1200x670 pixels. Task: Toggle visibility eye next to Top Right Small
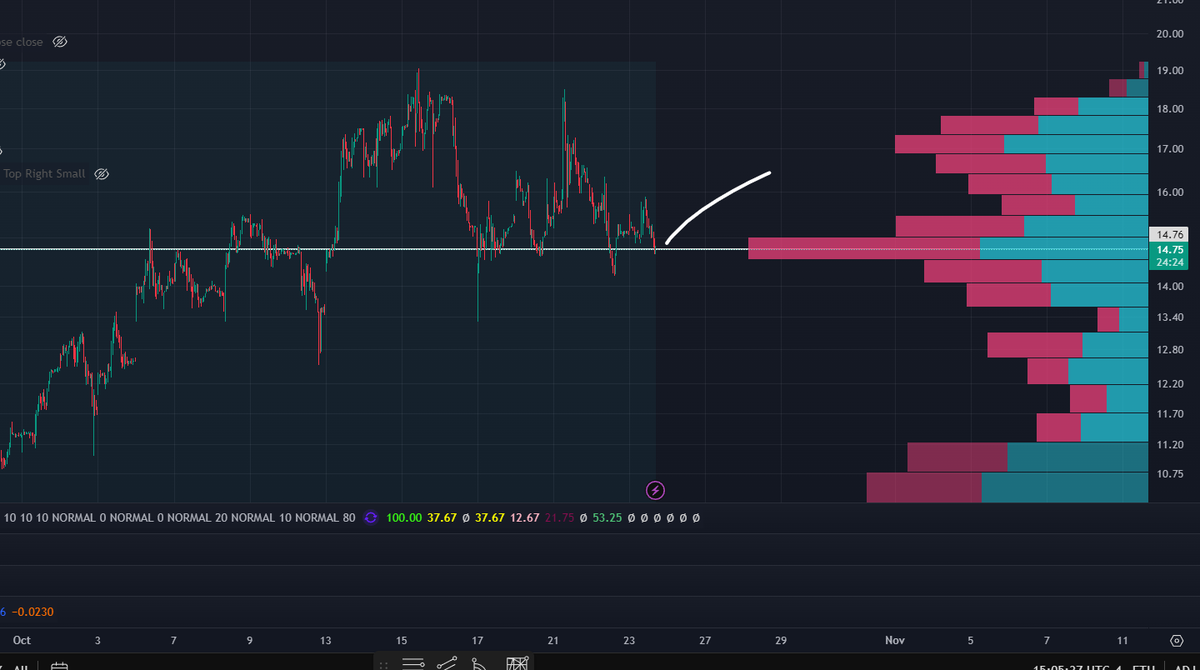101,174
